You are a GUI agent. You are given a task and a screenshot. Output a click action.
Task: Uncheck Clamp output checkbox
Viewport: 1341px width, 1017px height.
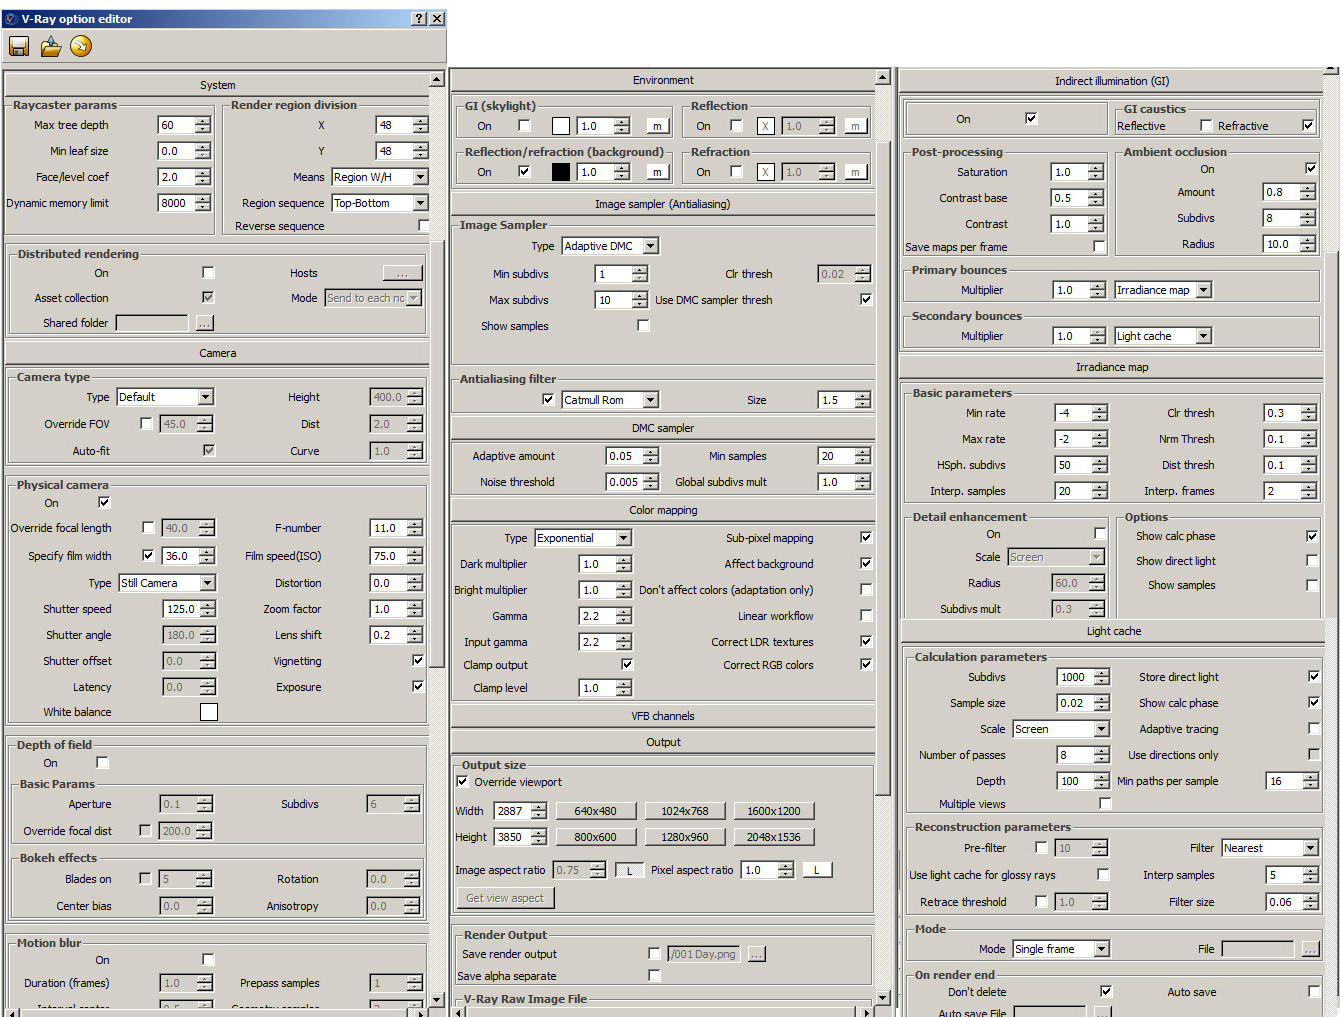click(x=627, y=664)
